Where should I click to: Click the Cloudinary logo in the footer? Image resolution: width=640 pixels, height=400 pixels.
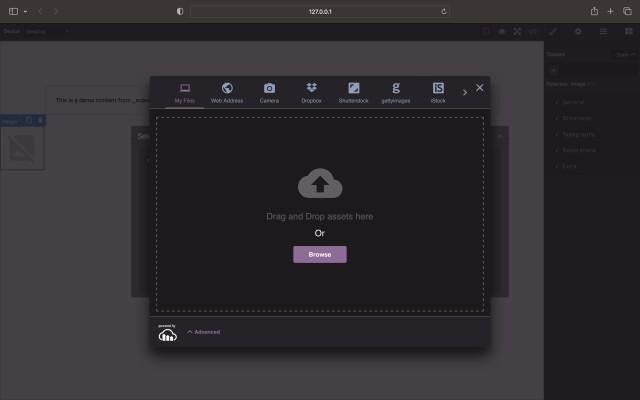pyautogui.click(x=167, y=333)
